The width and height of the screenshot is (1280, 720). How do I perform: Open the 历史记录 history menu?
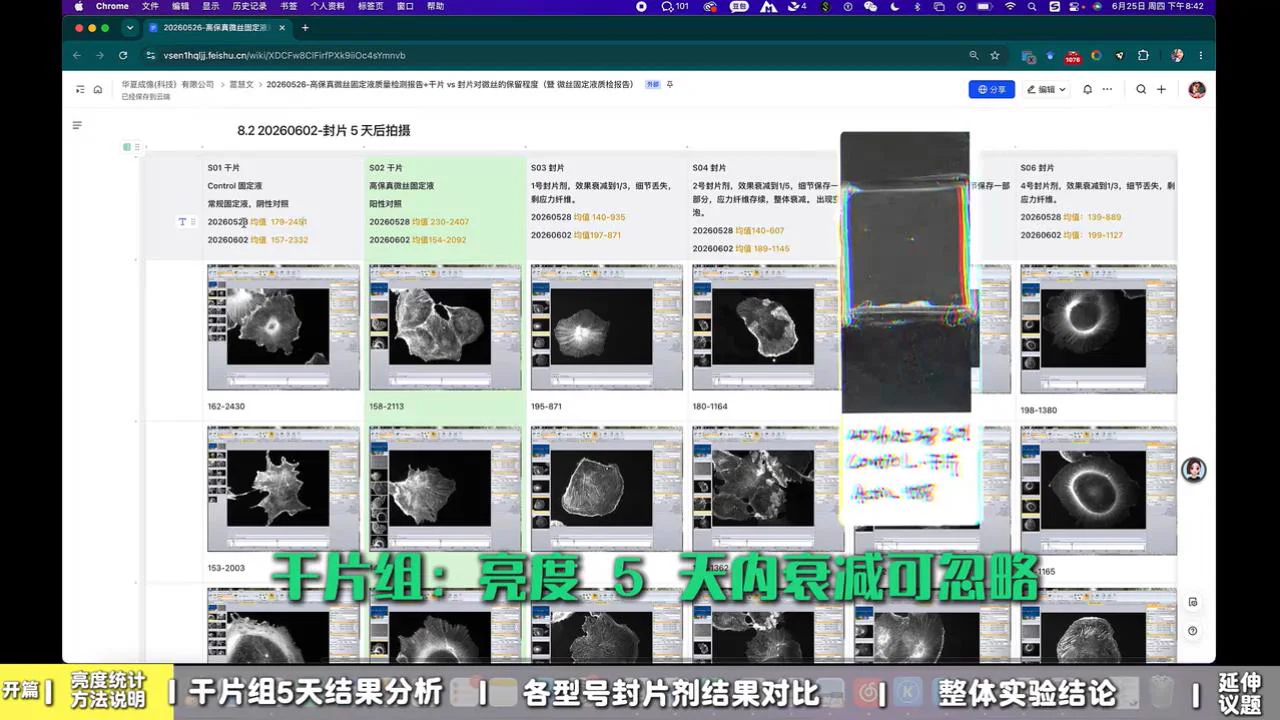[x=249, y=6]
